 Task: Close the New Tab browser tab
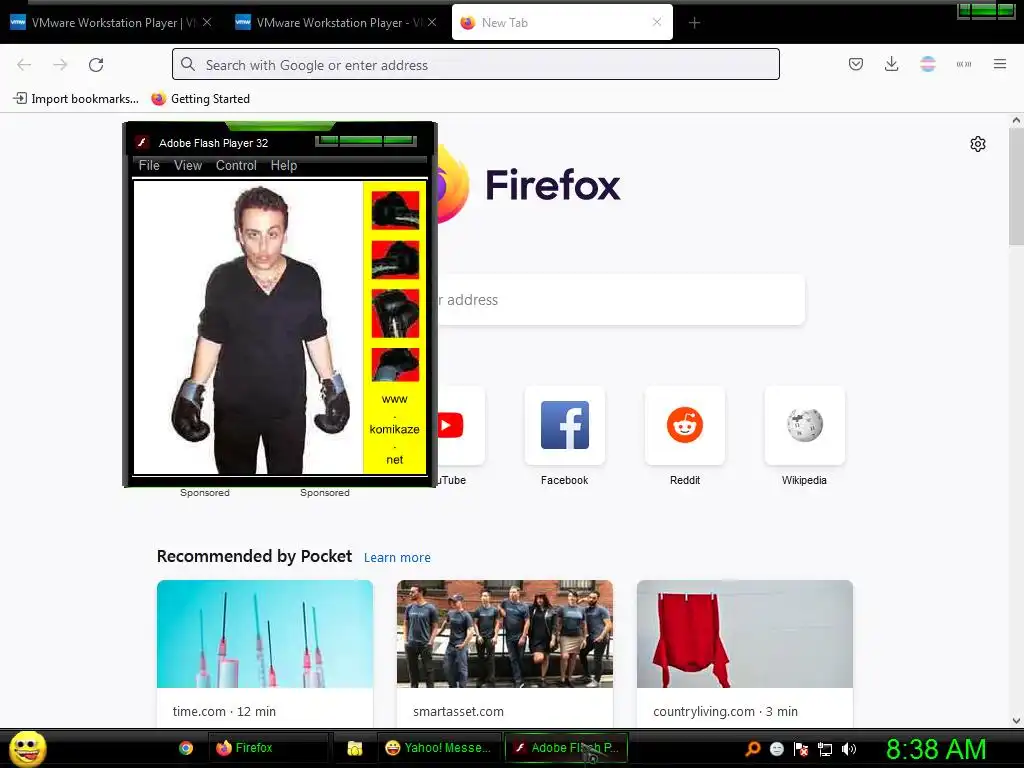click(657, 22)
